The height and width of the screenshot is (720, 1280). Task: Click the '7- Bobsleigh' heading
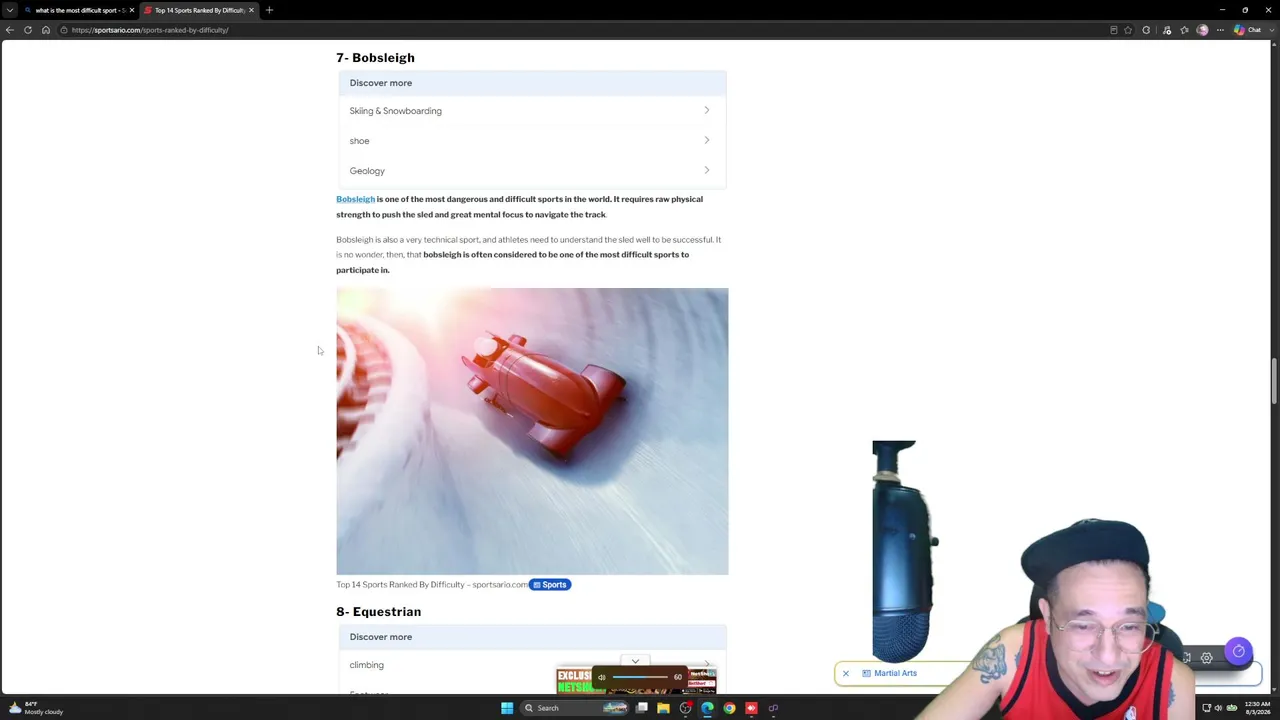[375, 58]
